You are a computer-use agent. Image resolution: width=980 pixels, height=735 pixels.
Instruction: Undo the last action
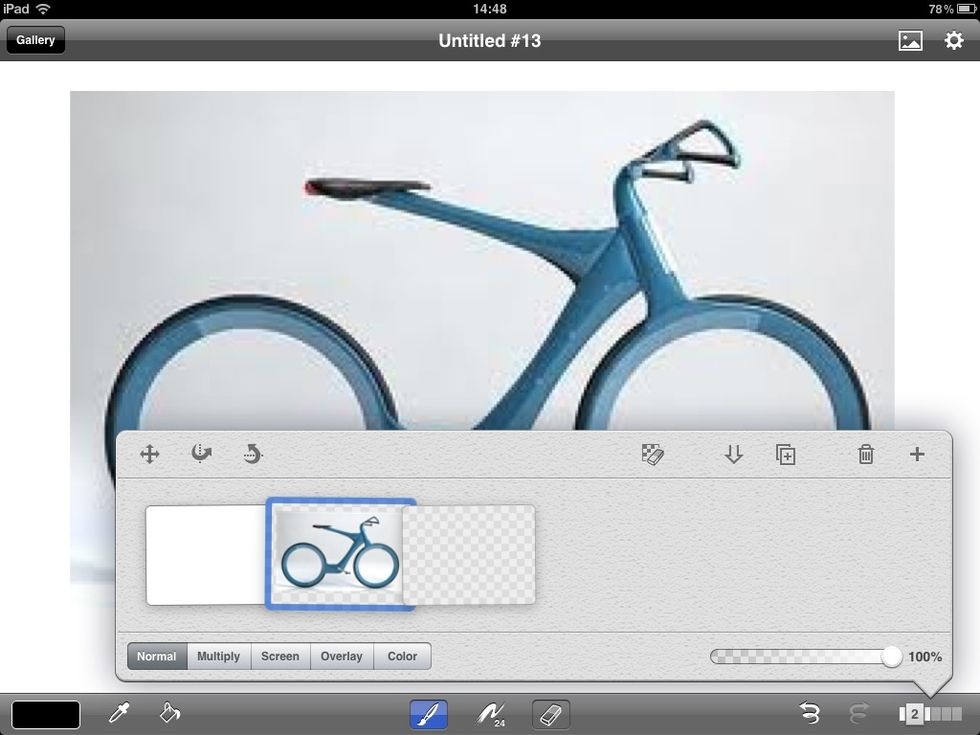pyautogui.click(x=810, y=714)
